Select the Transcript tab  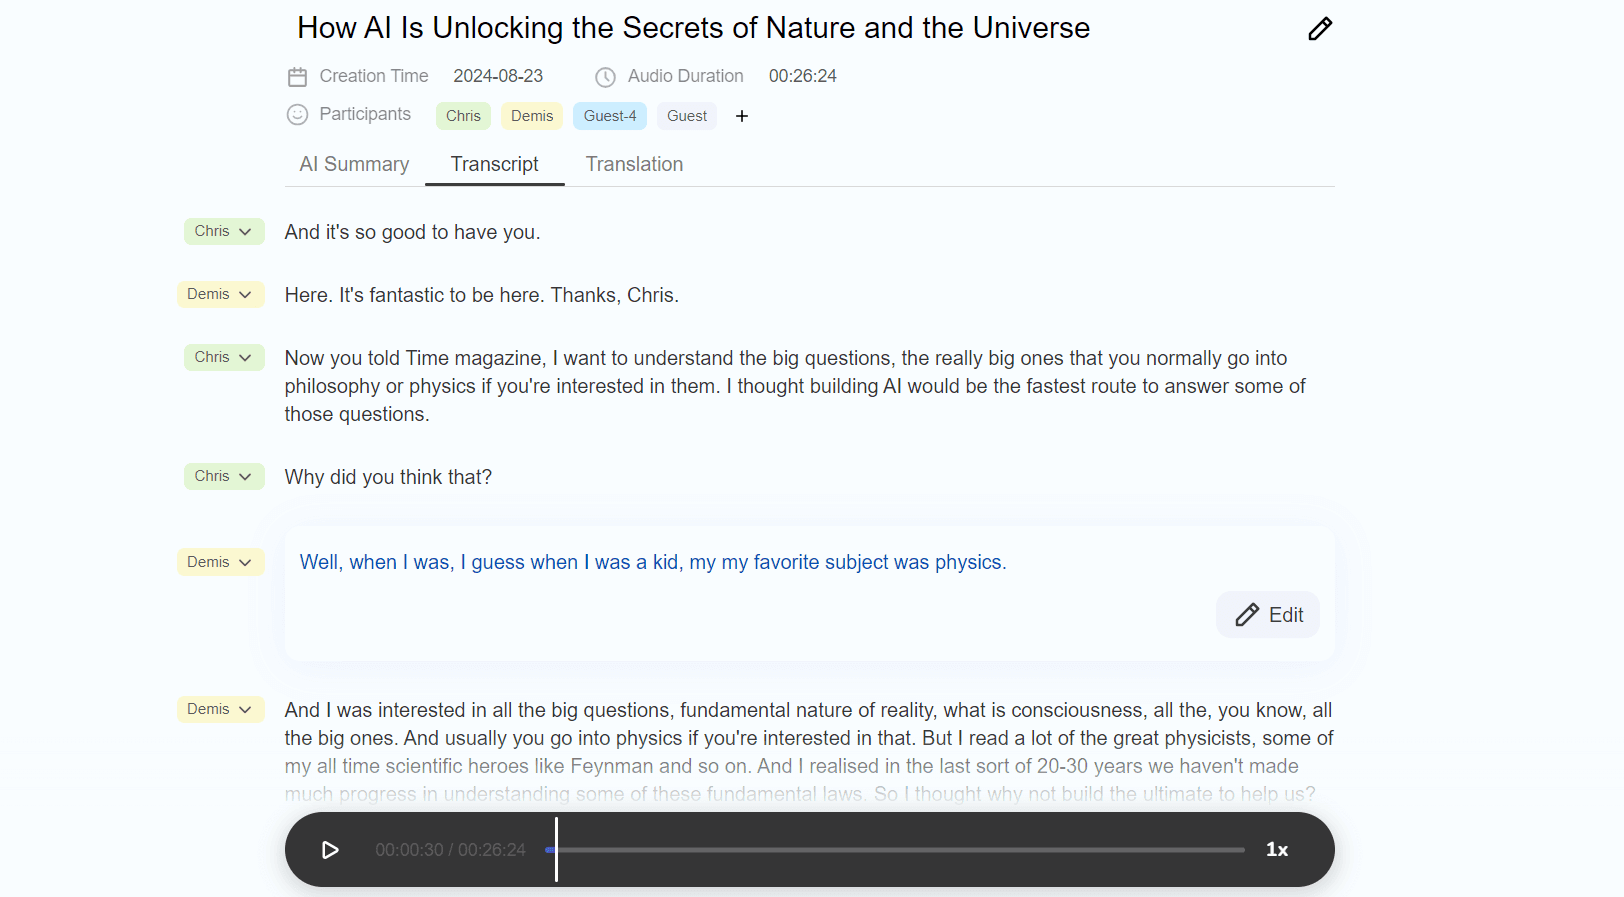tap(494, 164)
